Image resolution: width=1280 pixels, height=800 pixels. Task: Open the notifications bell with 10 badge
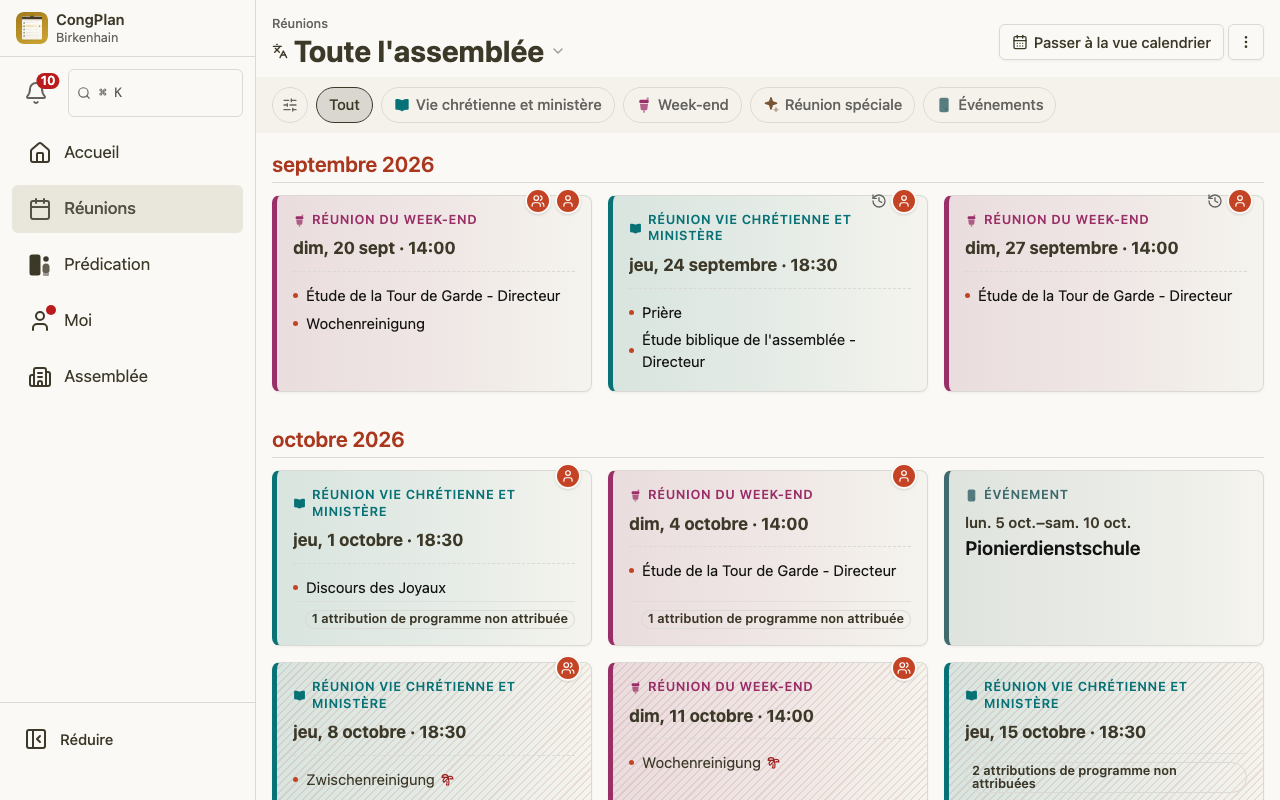click(x=36, y=93)
